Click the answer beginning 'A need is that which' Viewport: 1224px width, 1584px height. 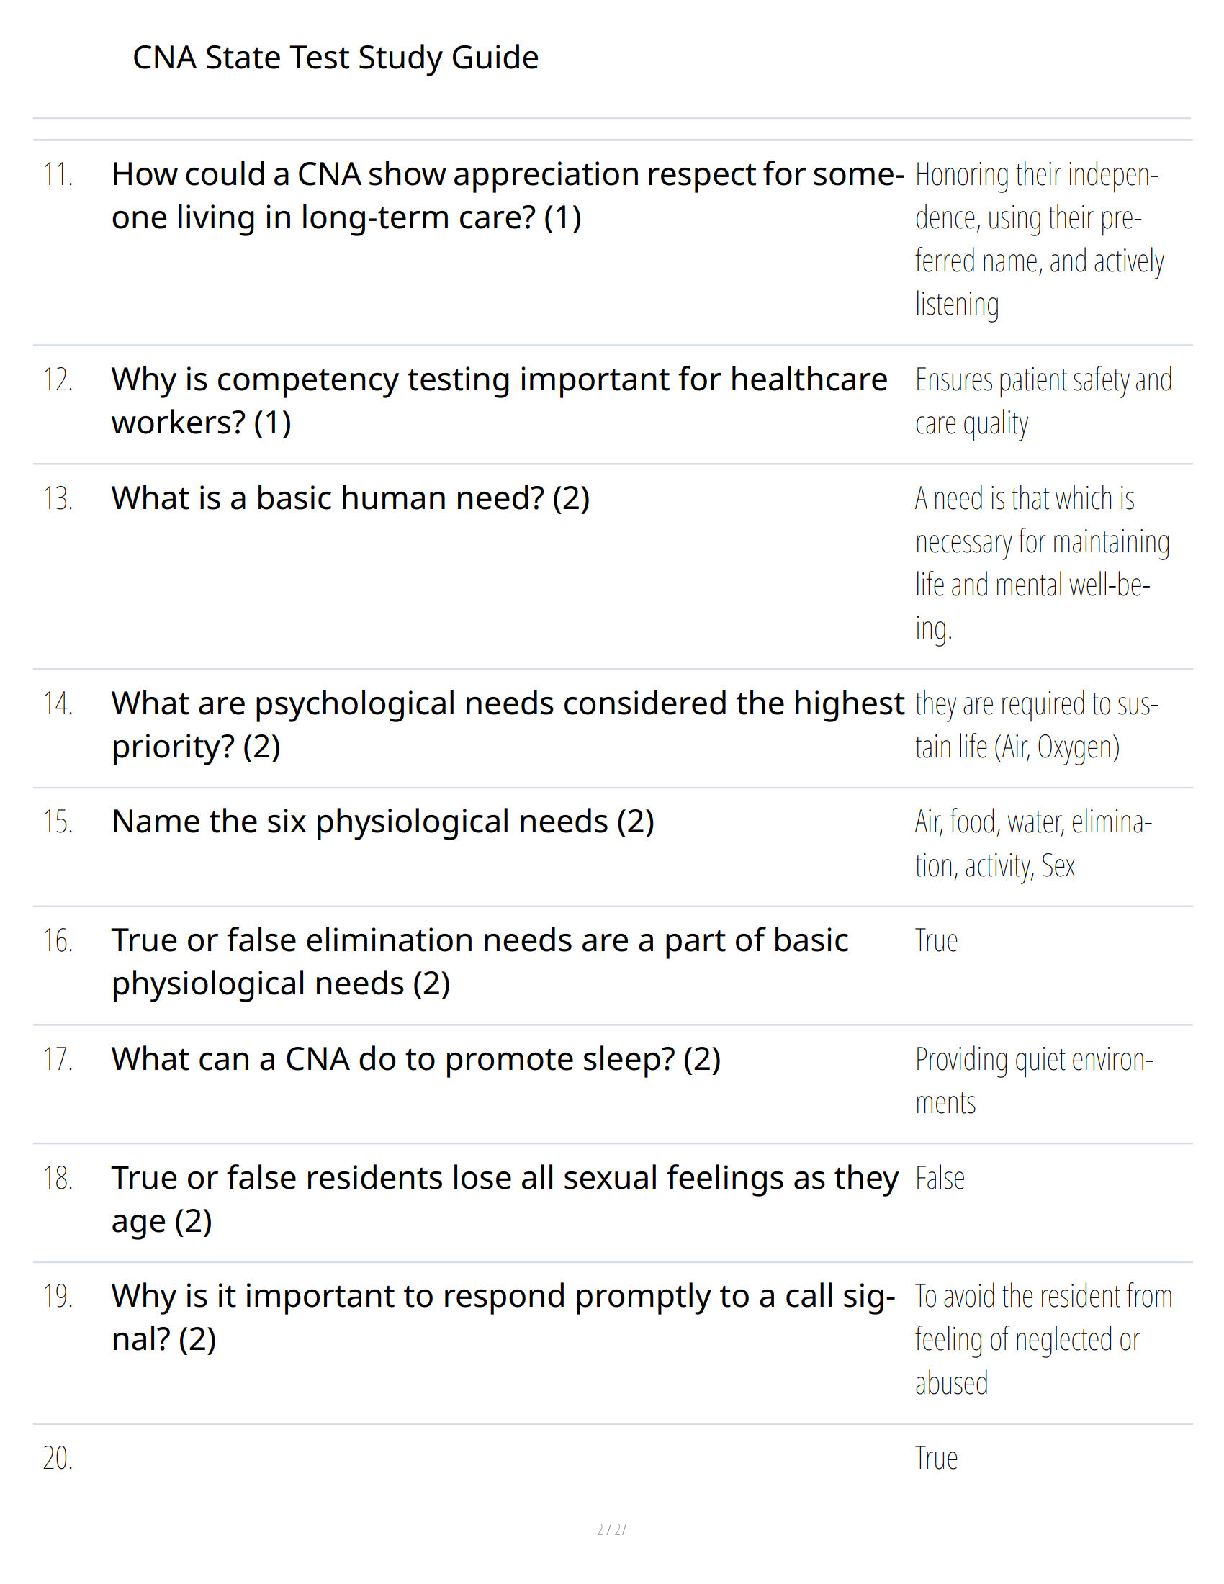coord(1042,563)
